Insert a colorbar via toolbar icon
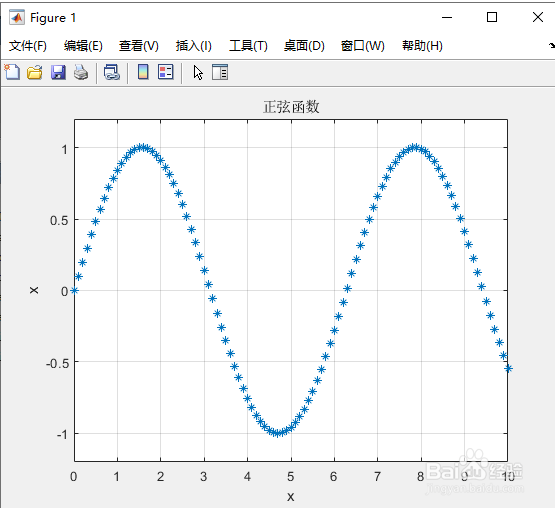This screenshot has width=555, height=508. pyautogui.click(x=143, y=72)
